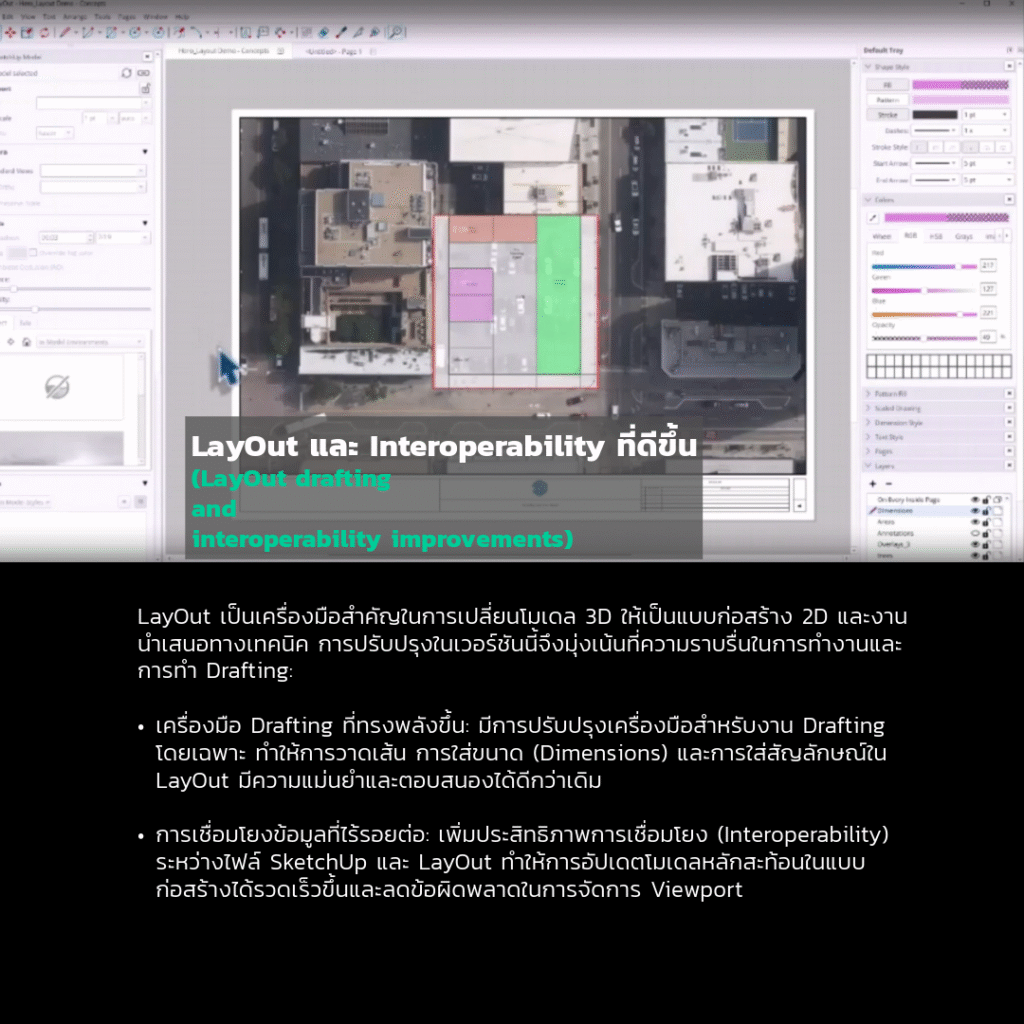Image resolution: width=1024 pixels, height=1024 pixels.
Task: Click the relink chain icon in SketchUp Model panel
Action: 143,73
